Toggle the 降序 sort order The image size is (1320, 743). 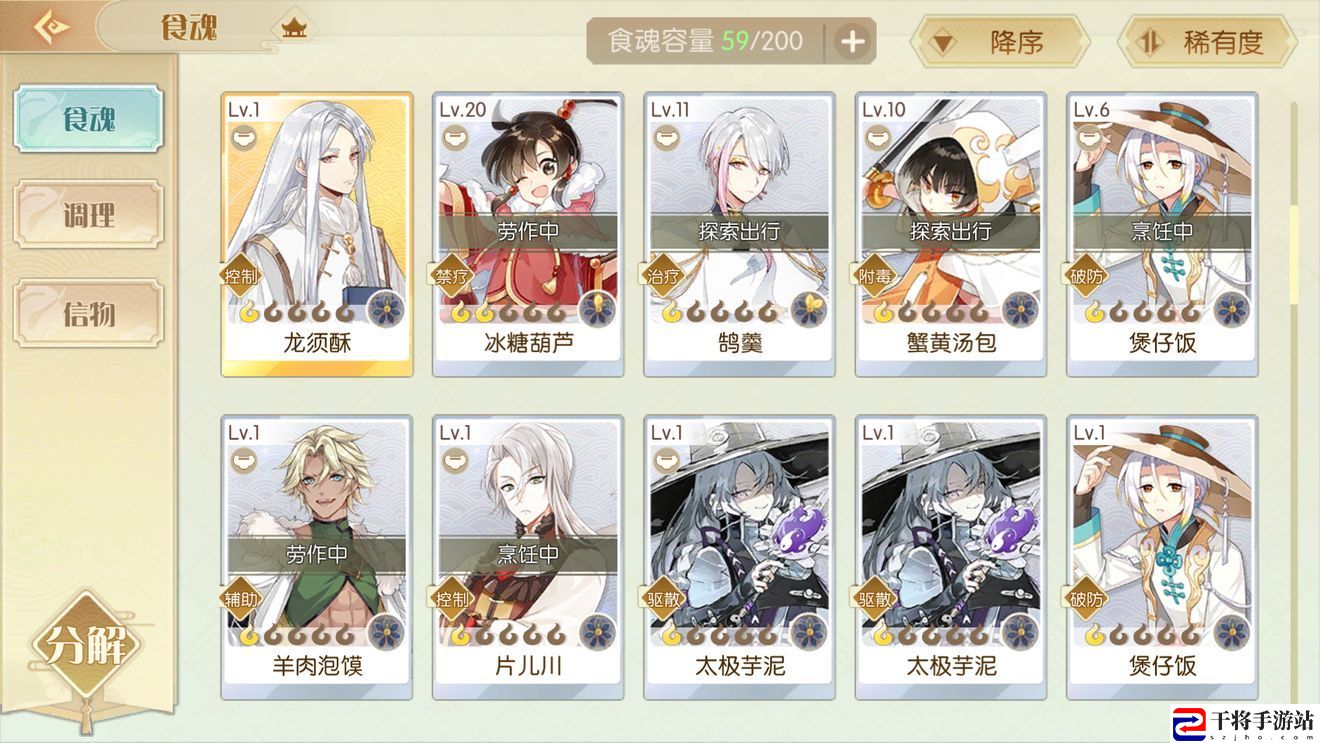999,42
